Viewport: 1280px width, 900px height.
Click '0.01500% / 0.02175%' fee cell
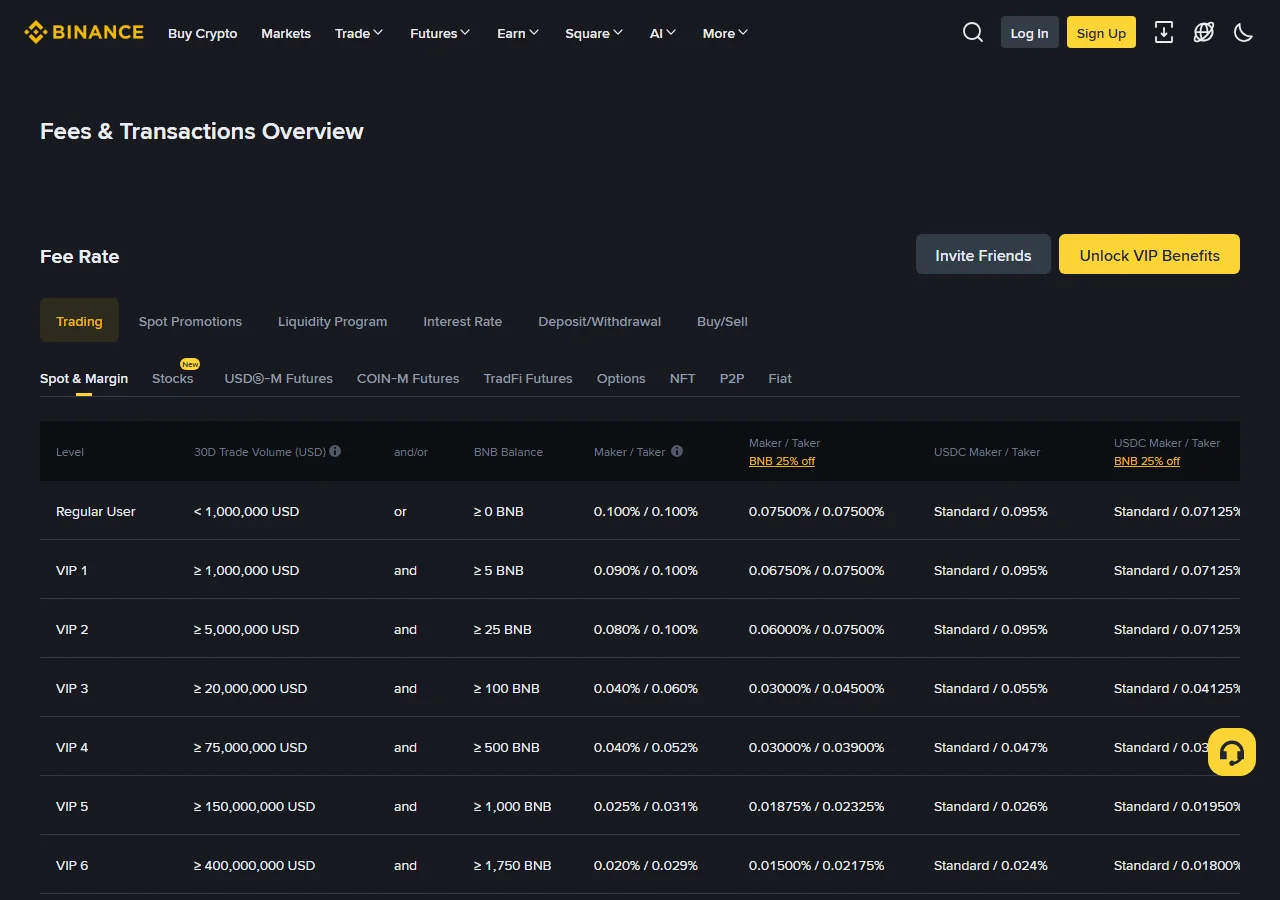[x=817, y=865]
